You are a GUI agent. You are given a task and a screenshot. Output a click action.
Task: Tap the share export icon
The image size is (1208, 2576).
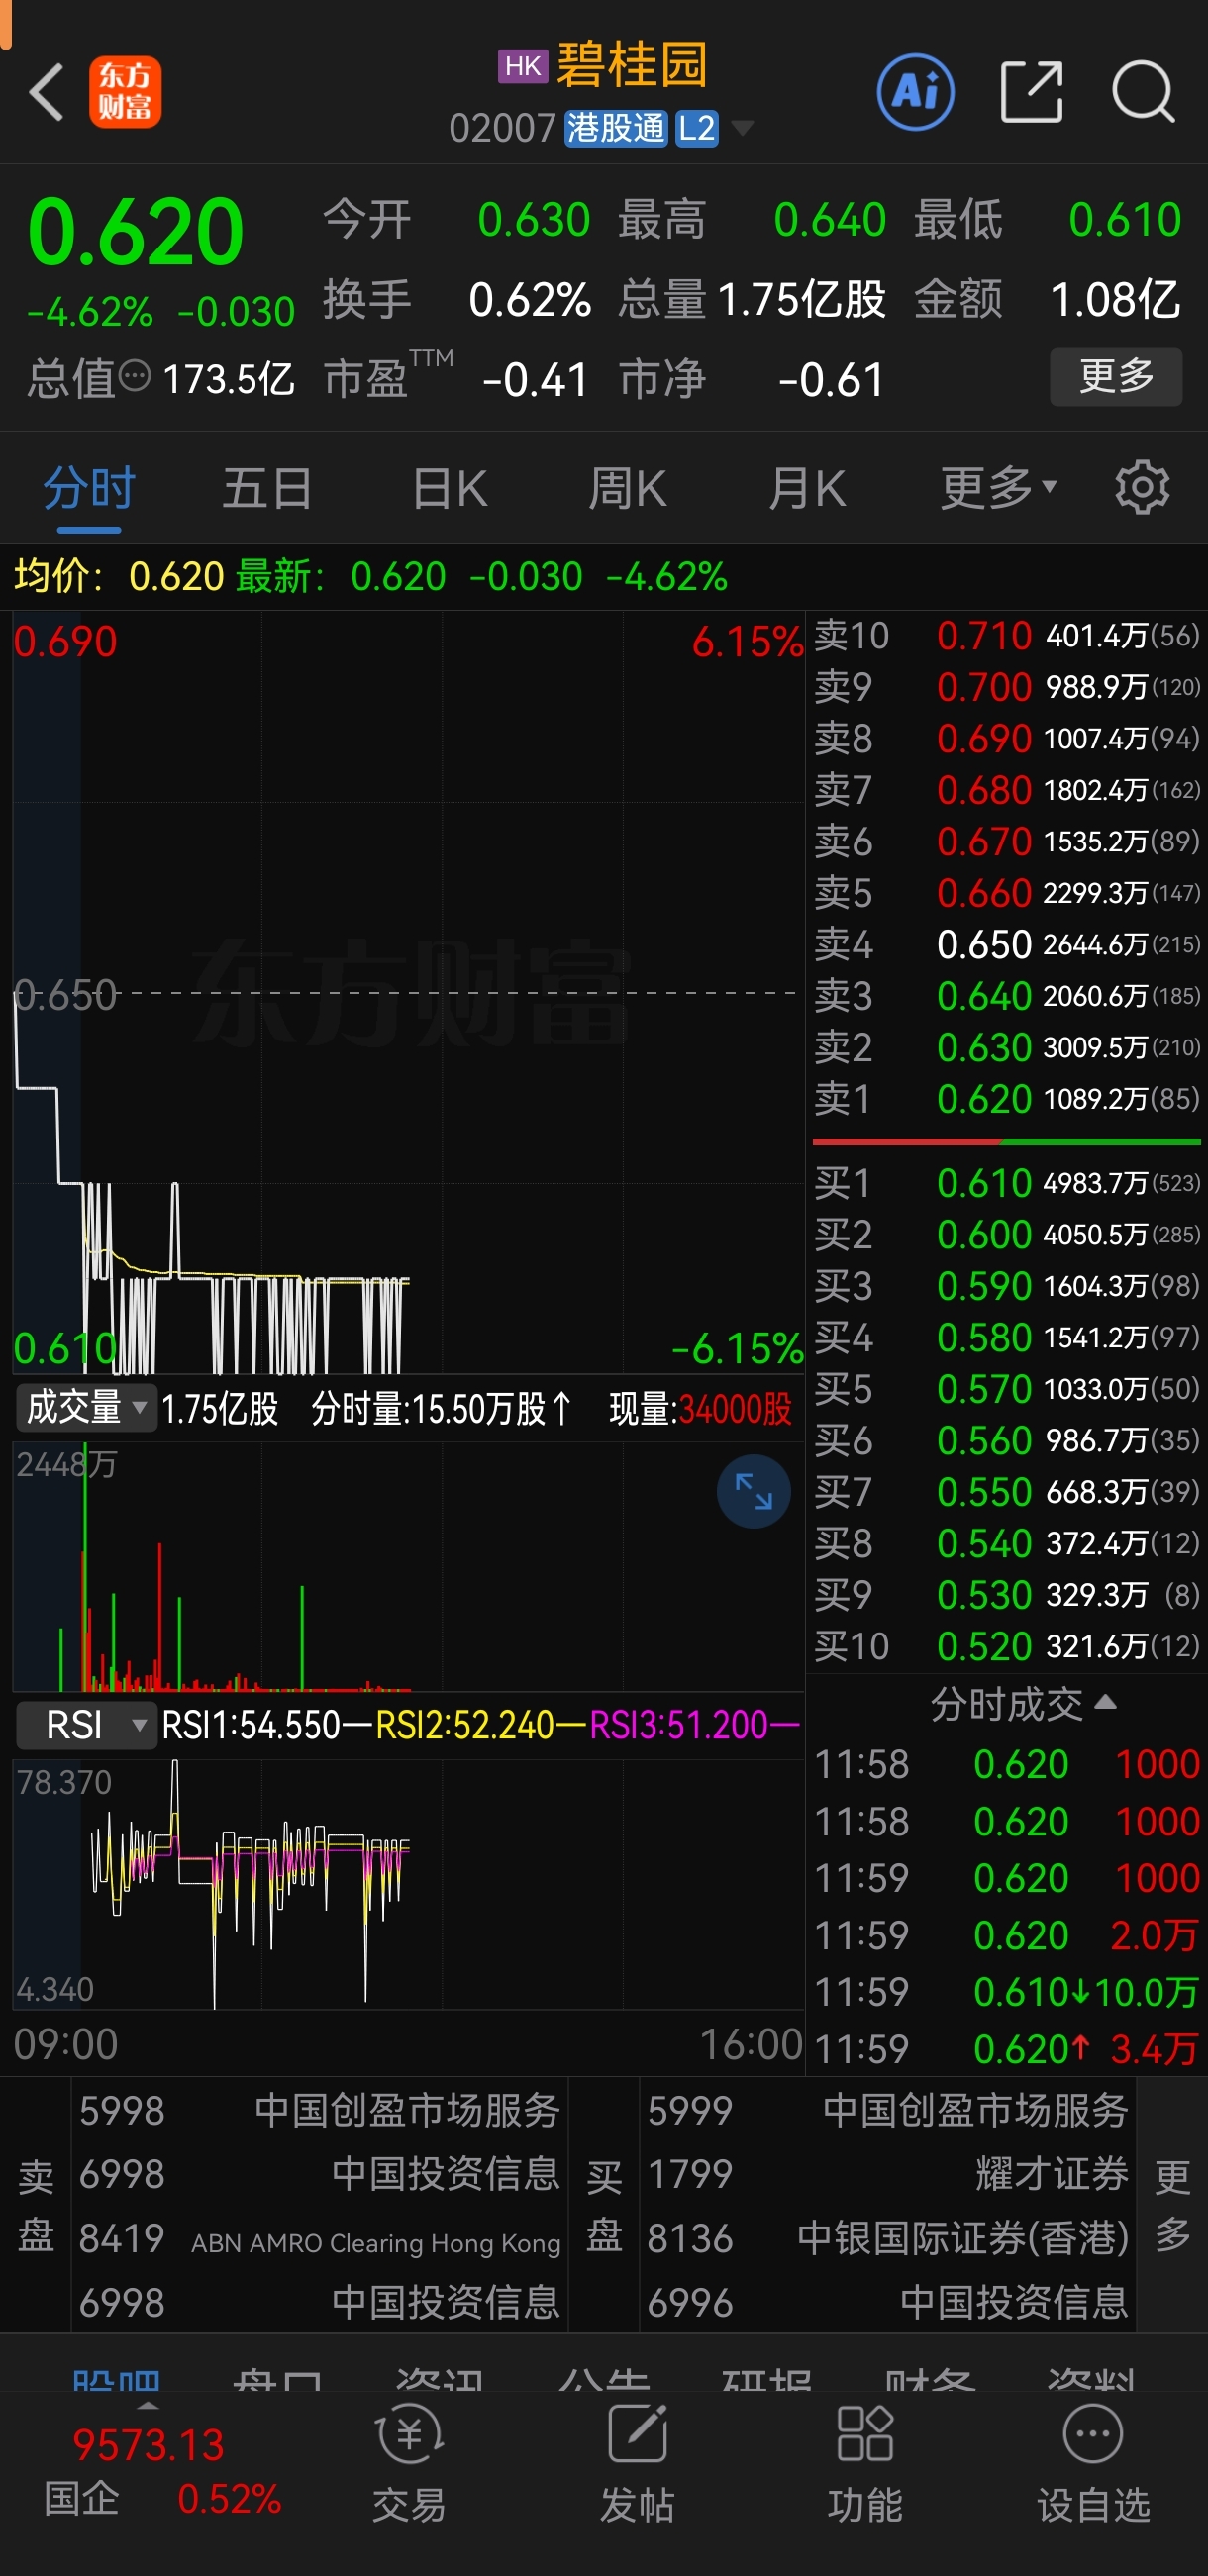[1031, 92]
